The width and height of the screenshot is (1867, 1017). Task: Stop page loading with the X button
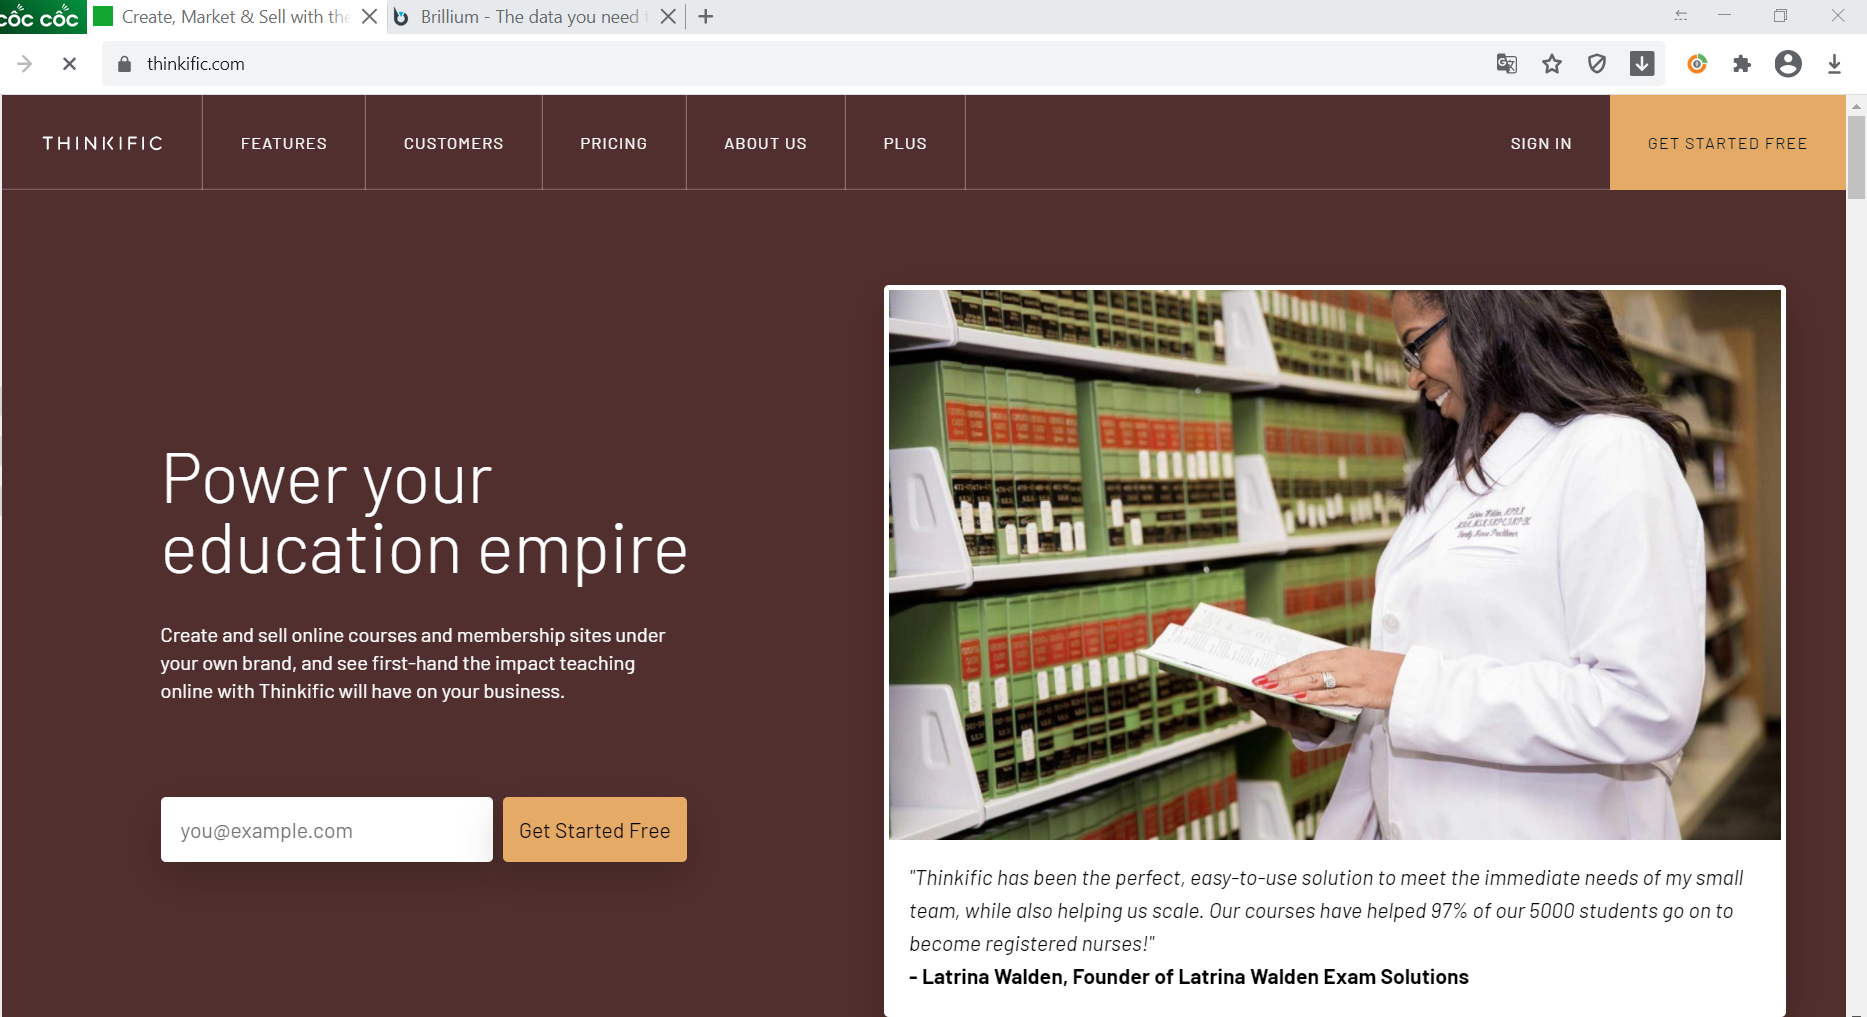click(x=69, y=64)
